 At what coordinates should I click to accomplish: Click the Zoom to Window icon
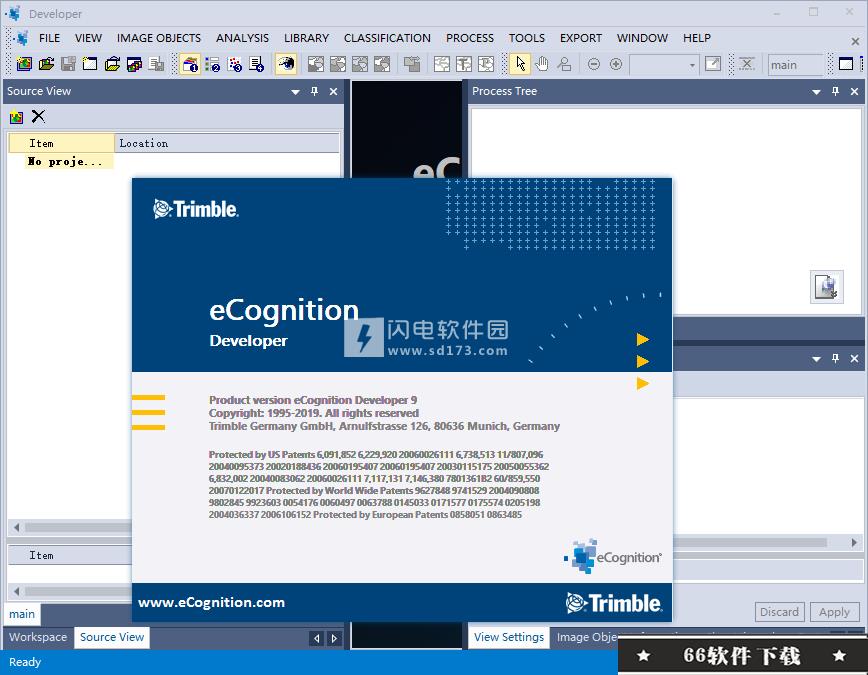(712, 64)
